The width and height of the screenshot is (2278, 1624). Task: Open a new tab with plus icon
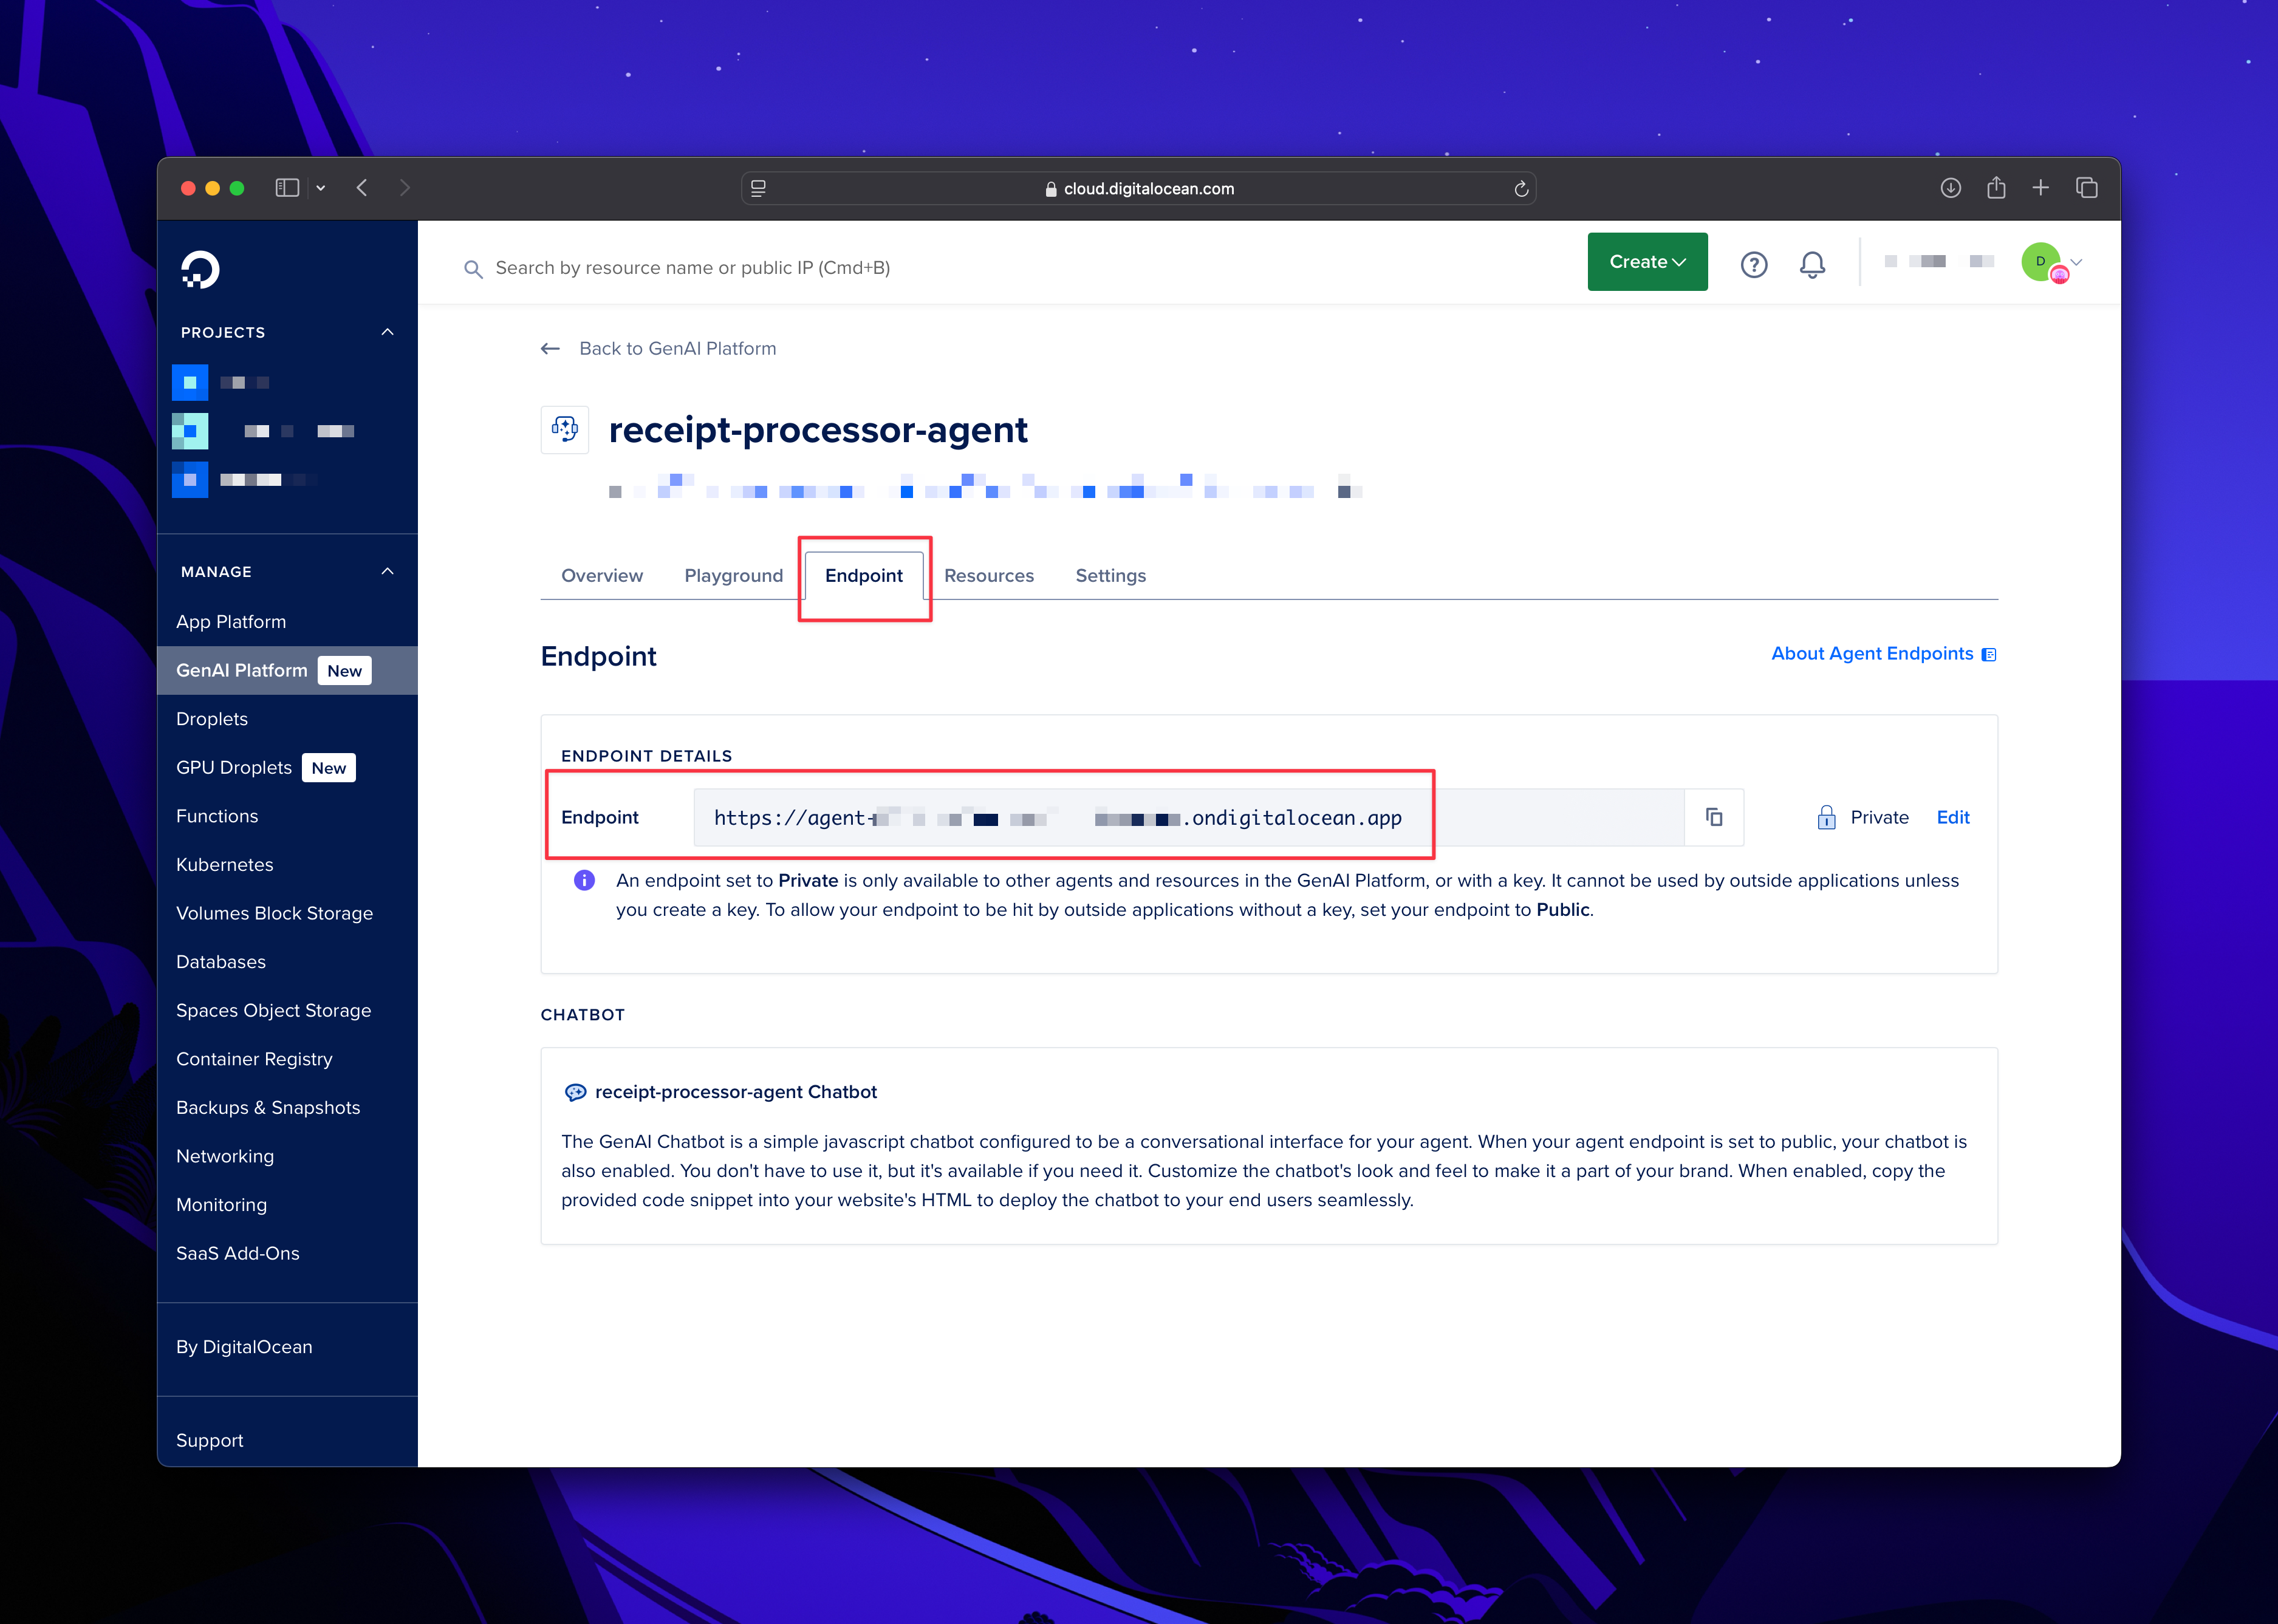pyautogui.click(x=2041, y=188)
